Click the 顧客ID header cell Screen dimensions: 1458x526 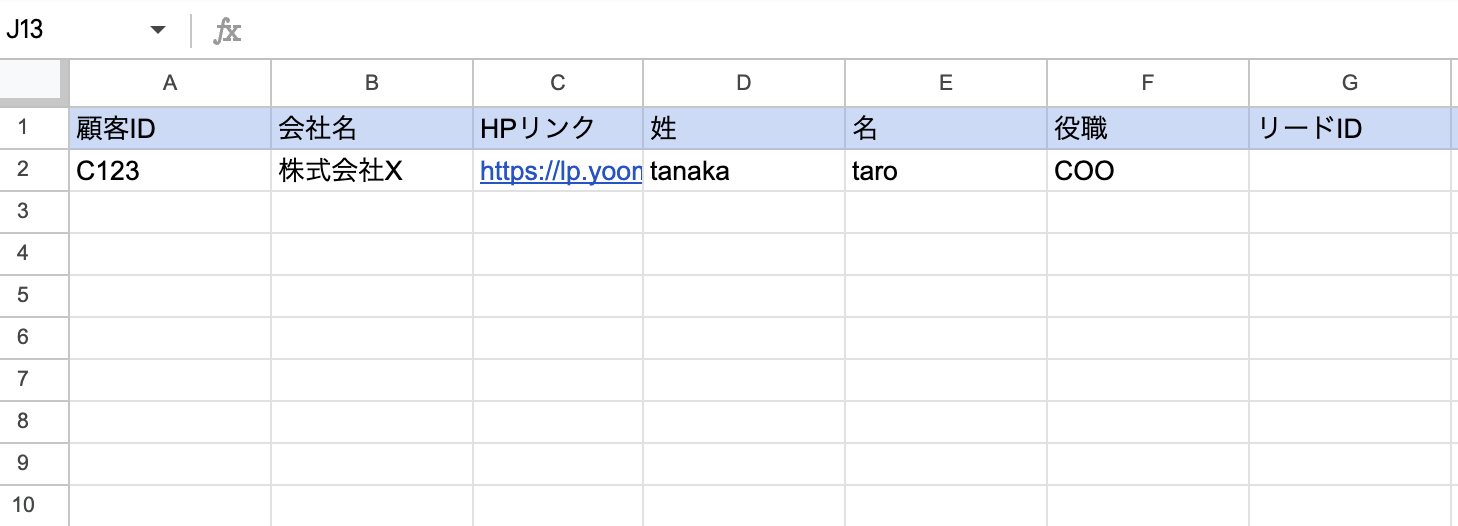(x=170, y=128)
